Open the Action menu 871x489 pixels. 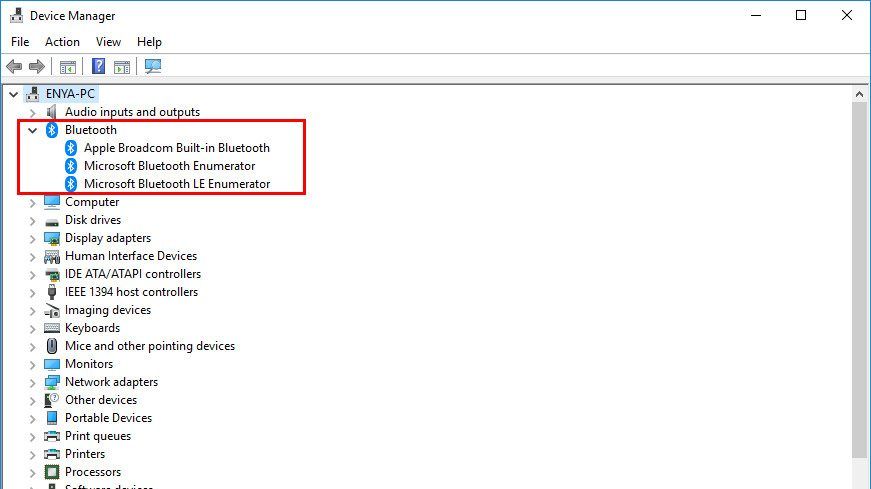coord(62,42)
